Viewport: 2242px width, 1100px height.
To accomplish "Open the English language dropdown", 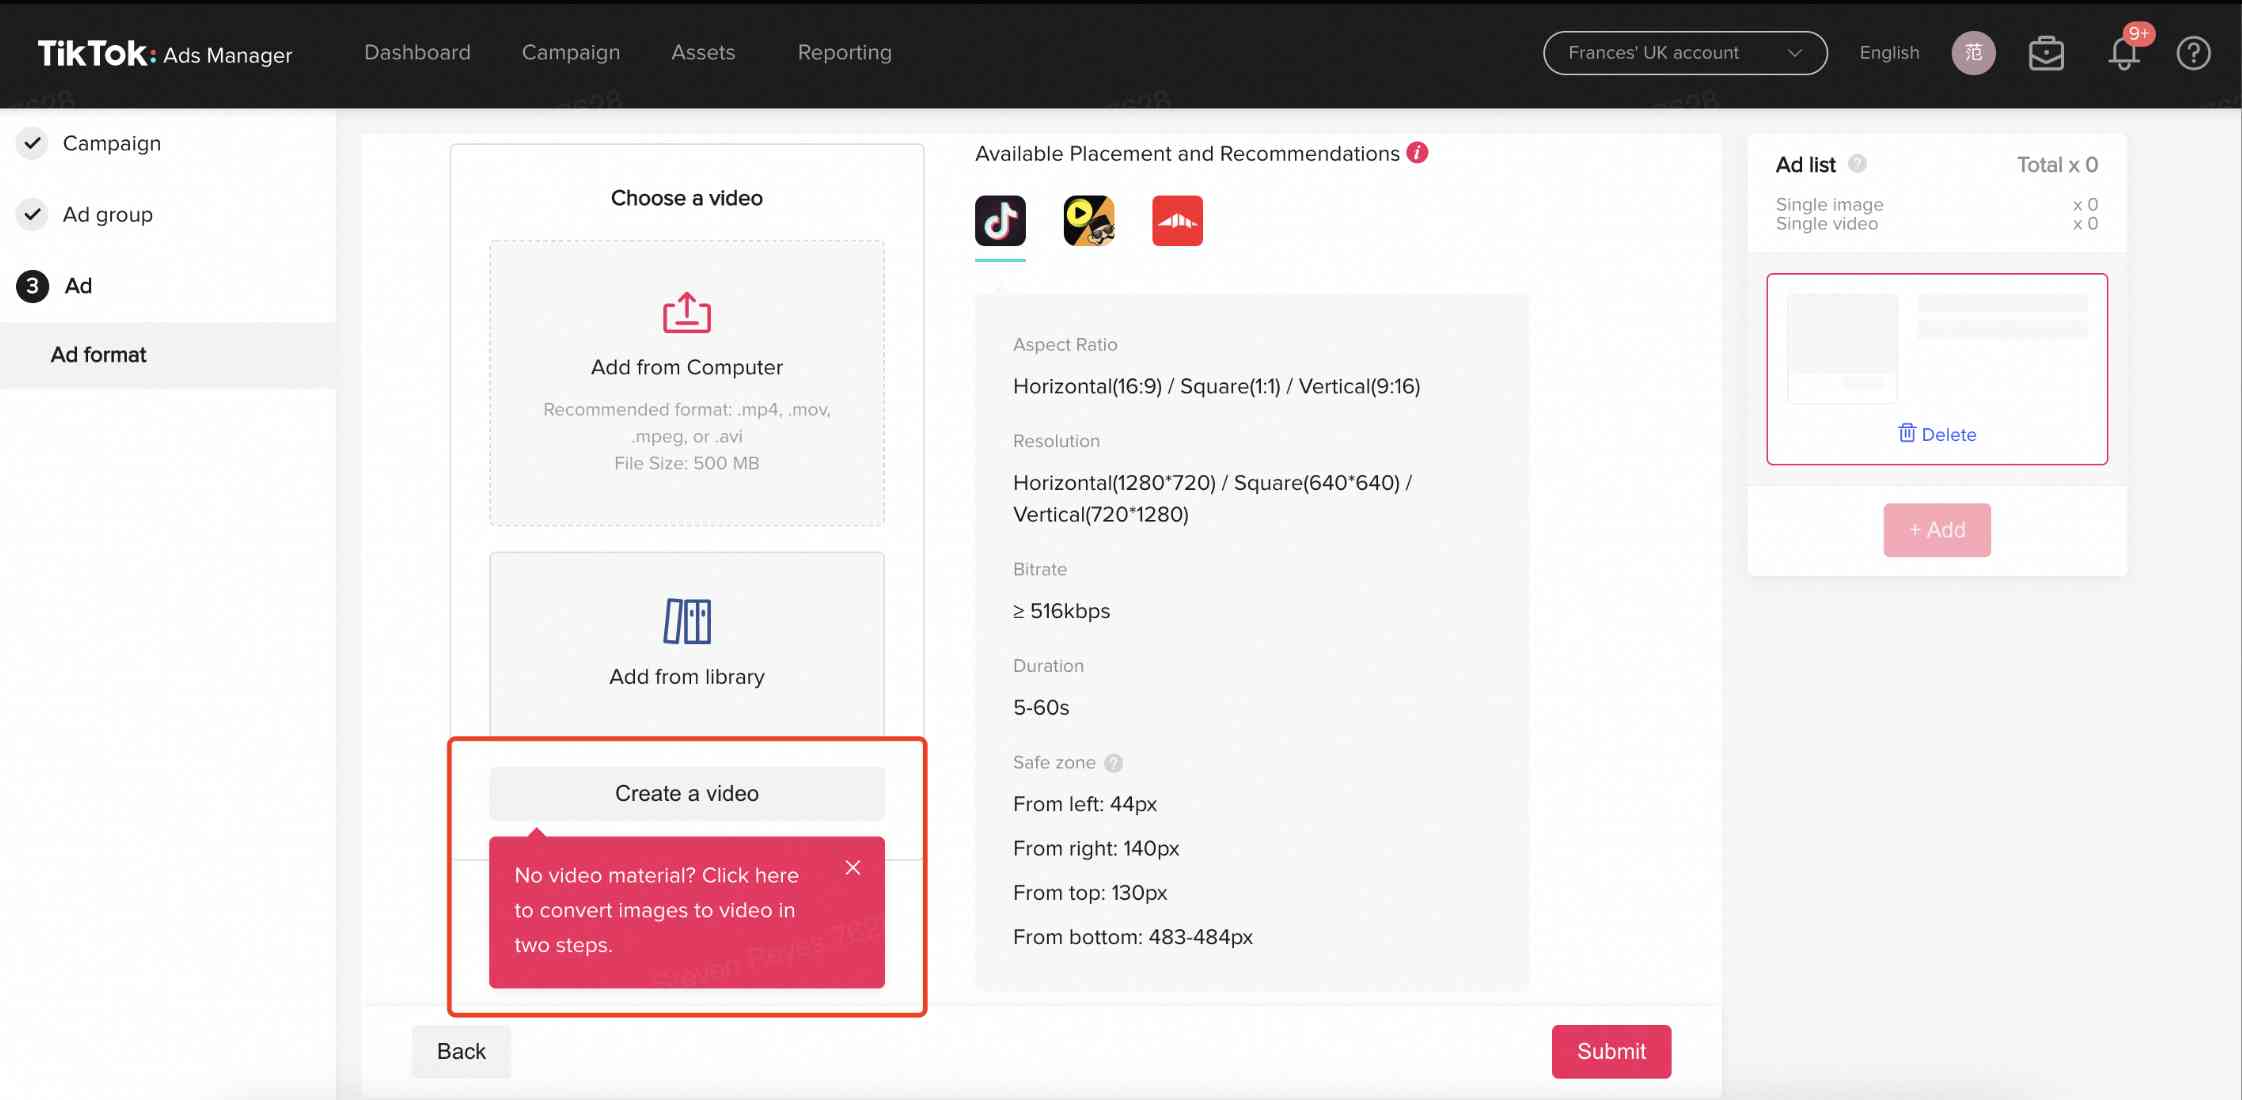I will [1889, 53].
